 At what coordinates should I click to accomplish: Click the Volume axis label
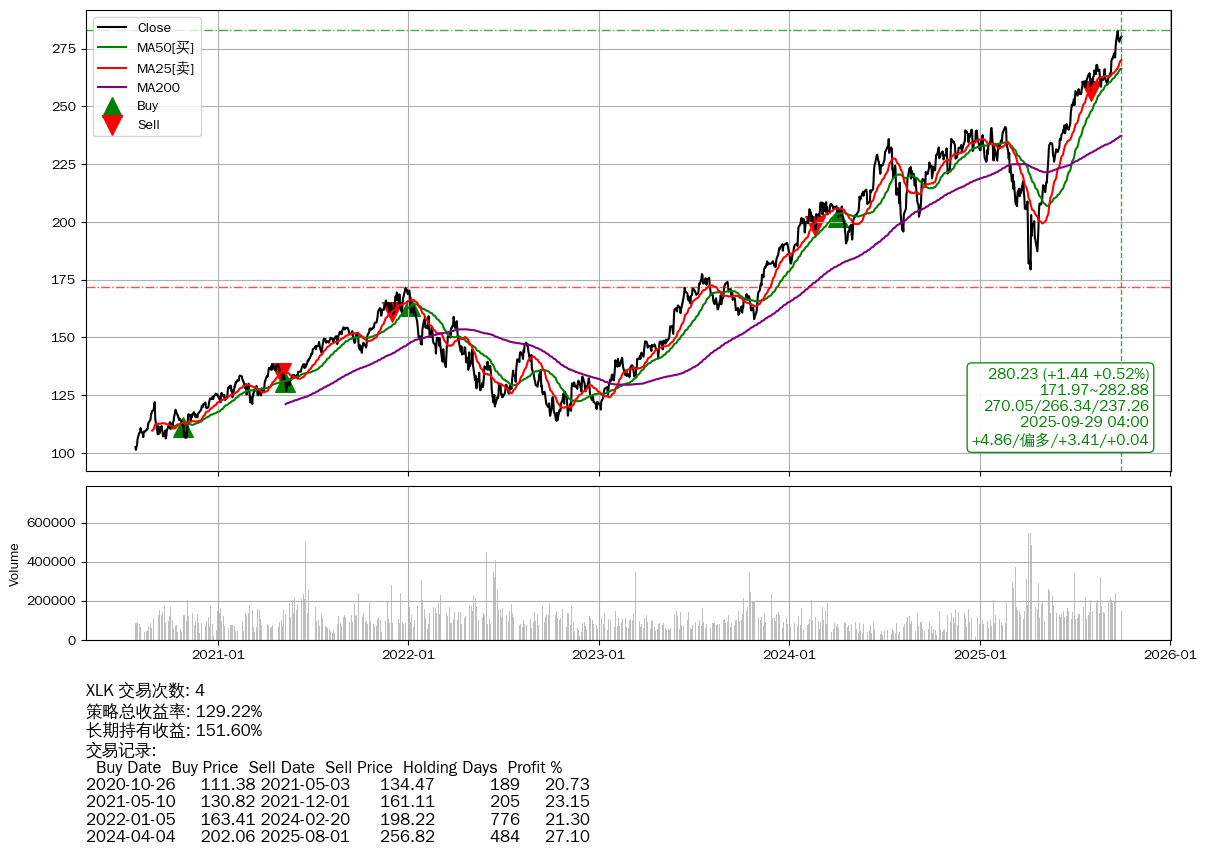pos(14,564)
